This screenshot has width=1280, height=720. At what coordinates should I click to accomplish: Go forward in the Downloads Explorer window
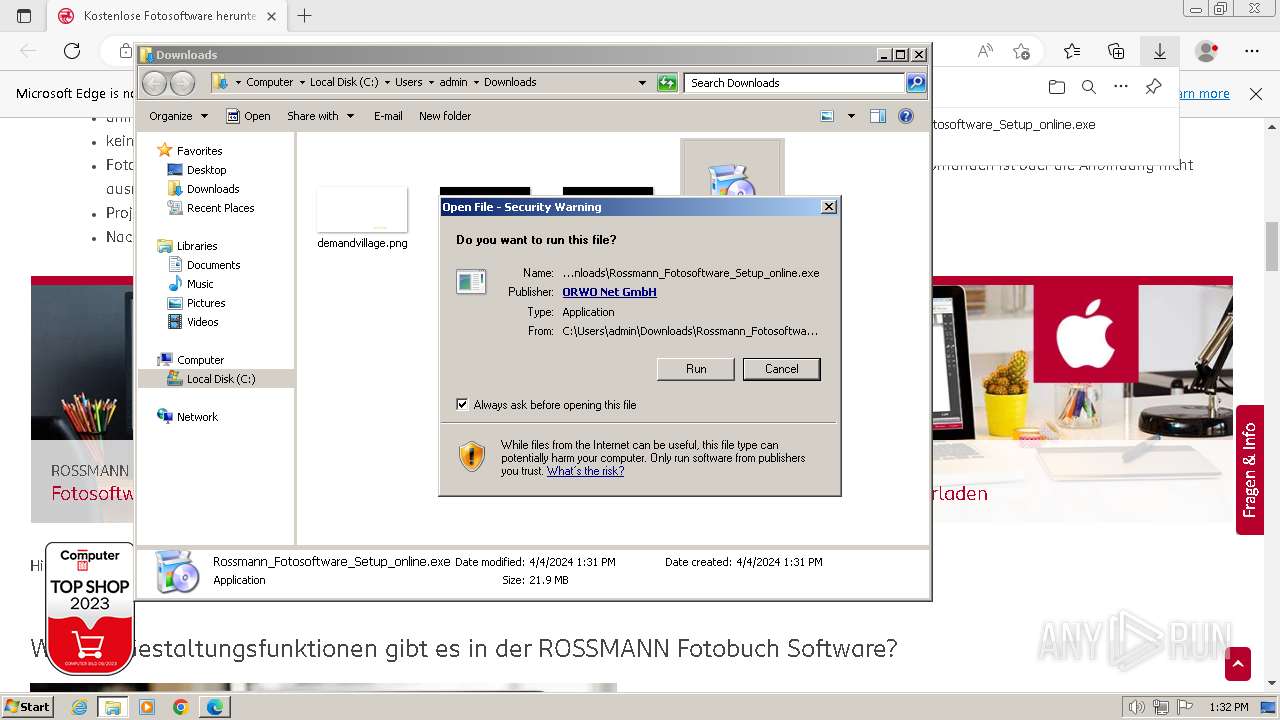182,83
